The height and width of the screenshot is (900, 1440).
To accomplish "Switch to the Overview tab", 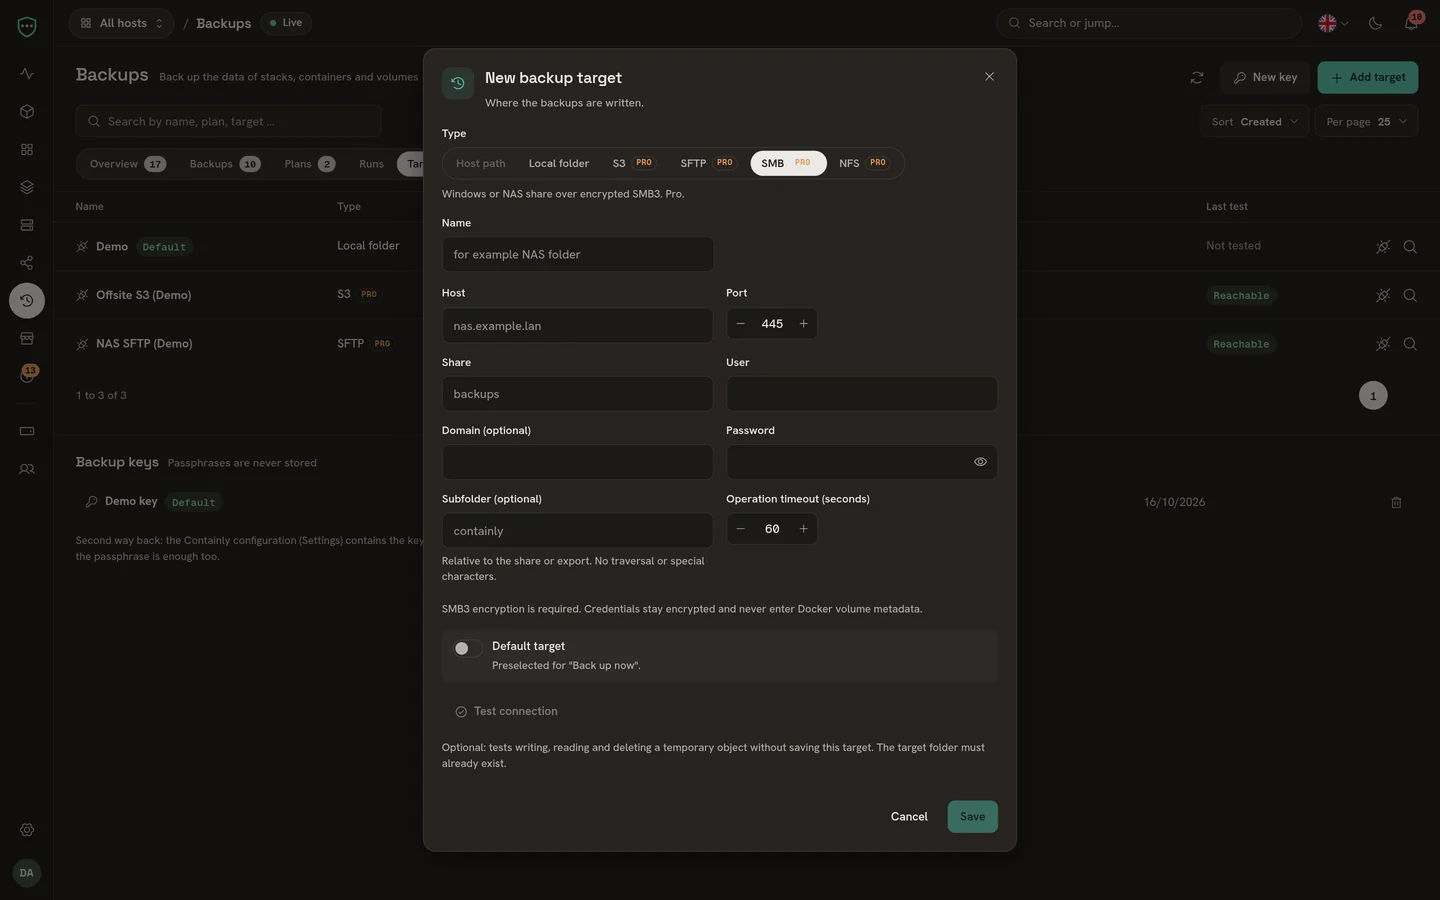I will (127, 164).
